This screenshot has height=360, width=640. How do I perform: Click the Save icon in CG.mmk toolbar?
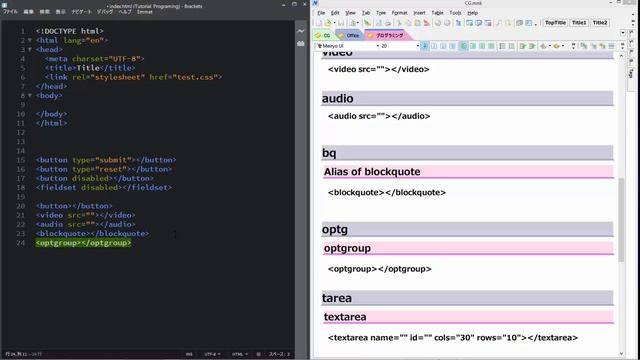pyautogui.click(x=341, y=23)
